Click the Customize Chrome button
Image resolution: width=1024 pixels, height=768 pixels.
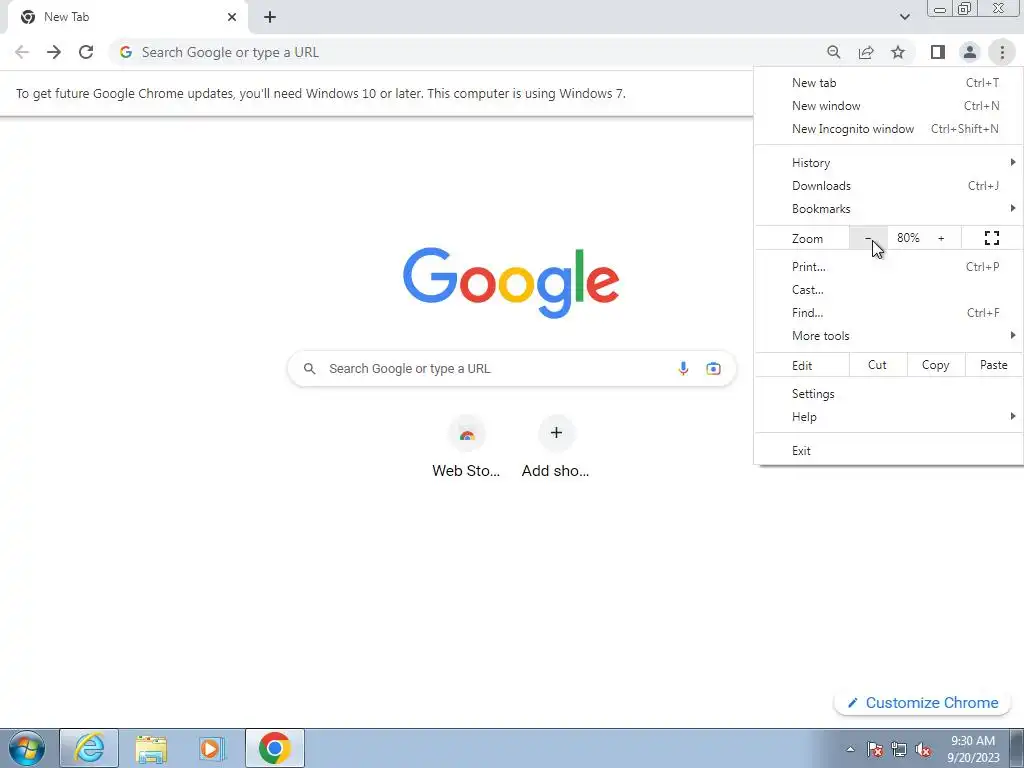coord(923,703)
